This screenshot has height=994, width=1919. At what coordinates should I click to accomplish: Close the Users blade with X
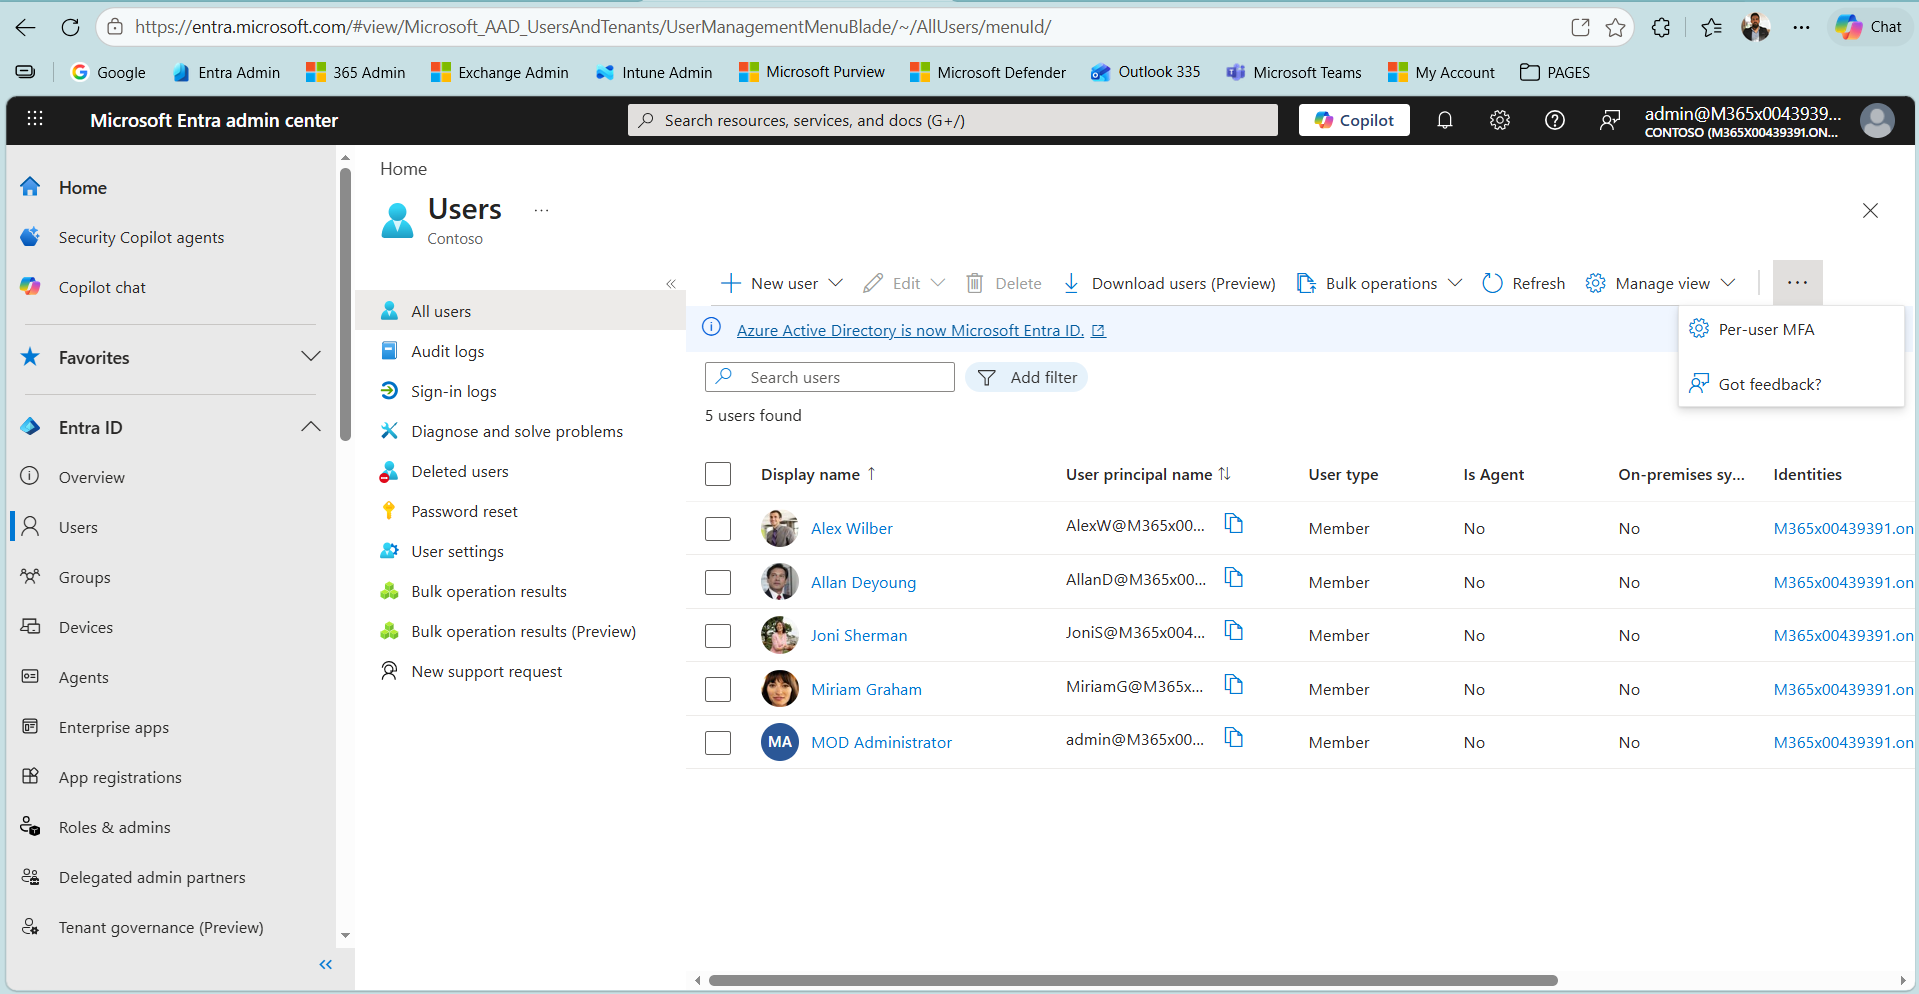point(1870,210)
